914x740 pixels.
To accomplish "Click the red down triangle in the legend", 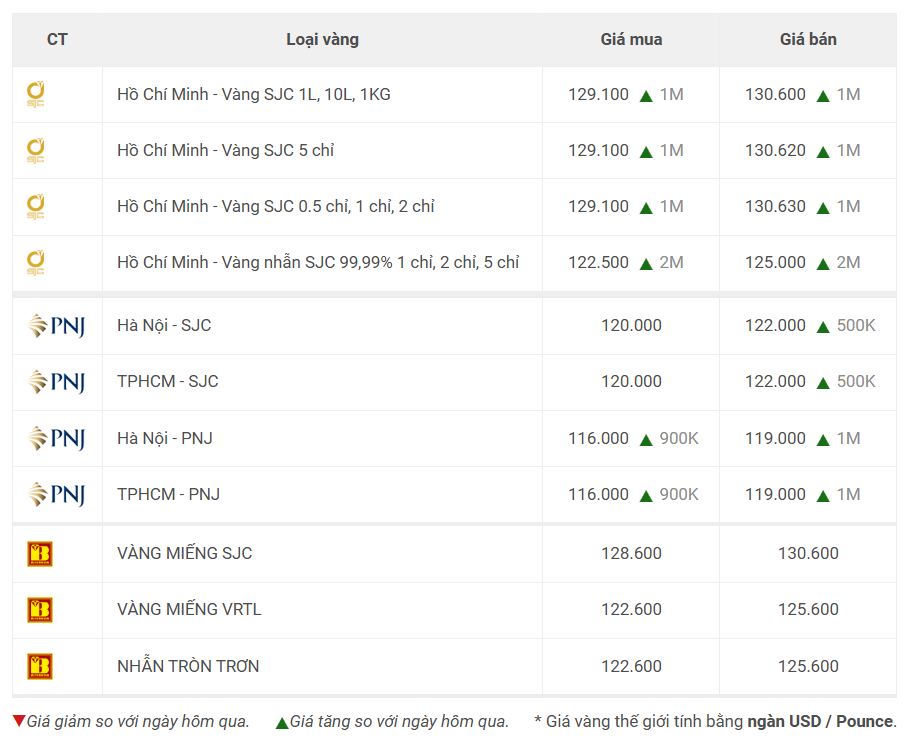I will coord(19,721).
